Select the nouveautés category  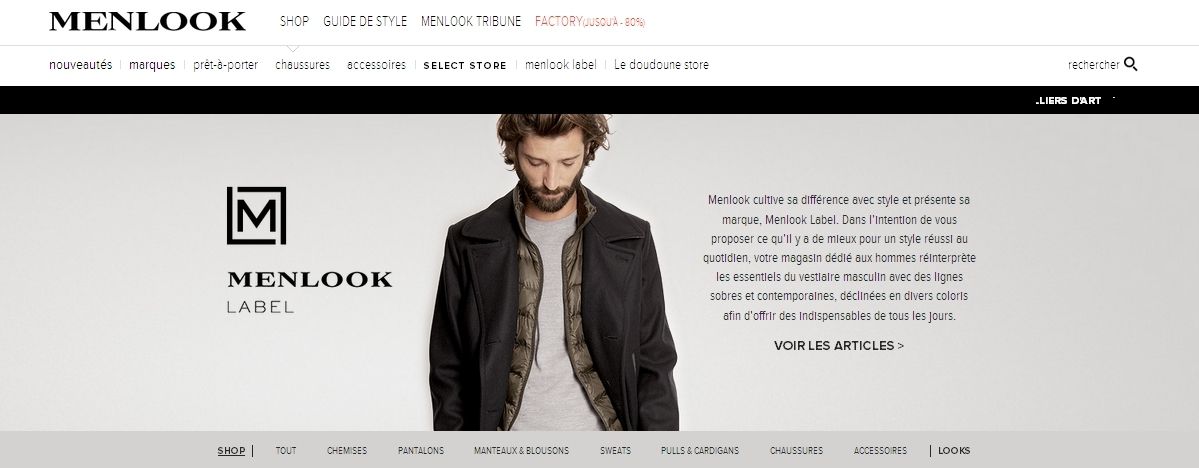[80, 65]
